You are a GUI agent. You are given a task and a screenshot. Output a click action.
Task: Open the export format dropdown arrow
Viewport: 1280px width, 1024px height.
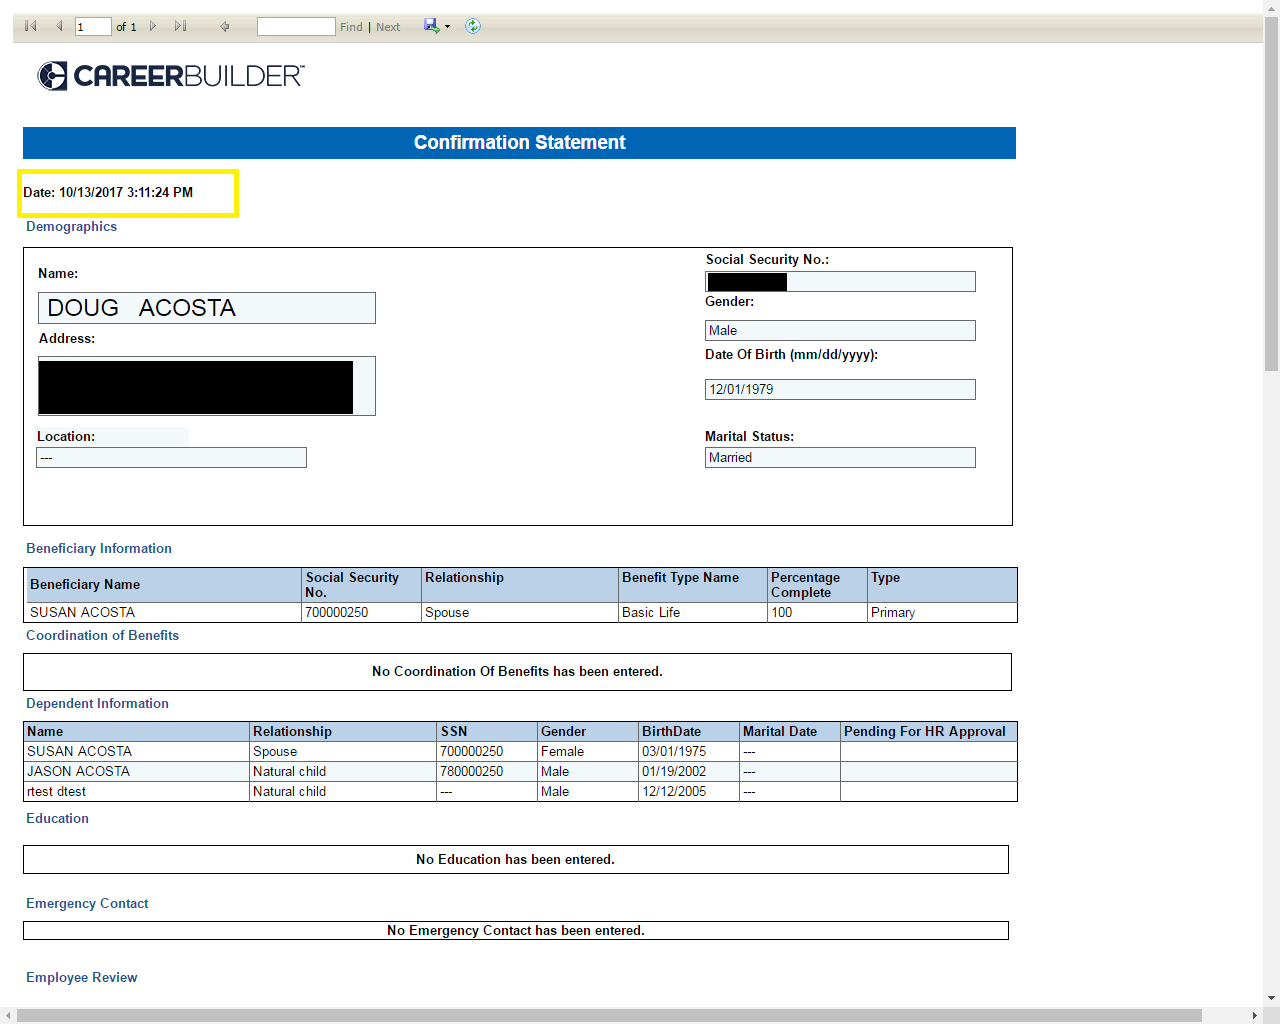447,27
